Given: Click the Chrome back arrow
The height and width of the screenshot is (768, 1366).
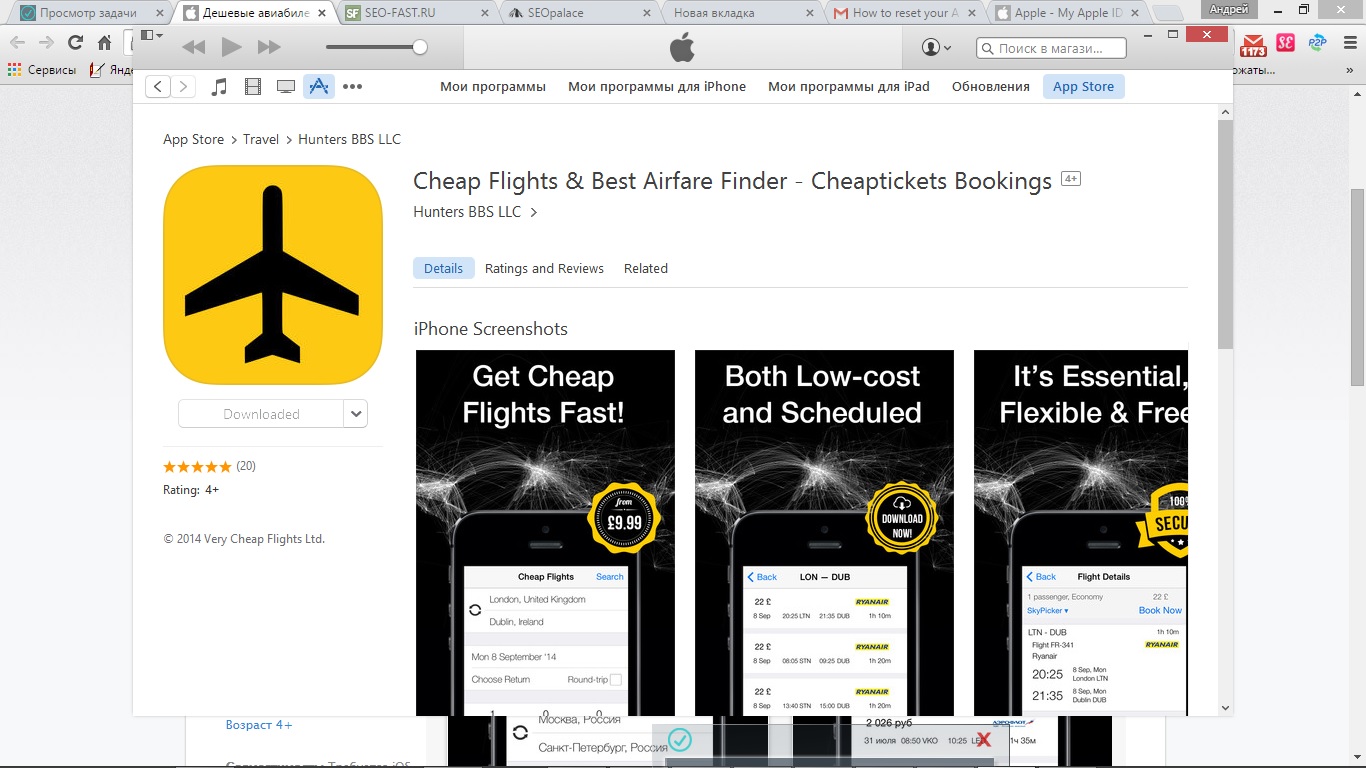Looking at the screenshot, I should tap(18, 43).
